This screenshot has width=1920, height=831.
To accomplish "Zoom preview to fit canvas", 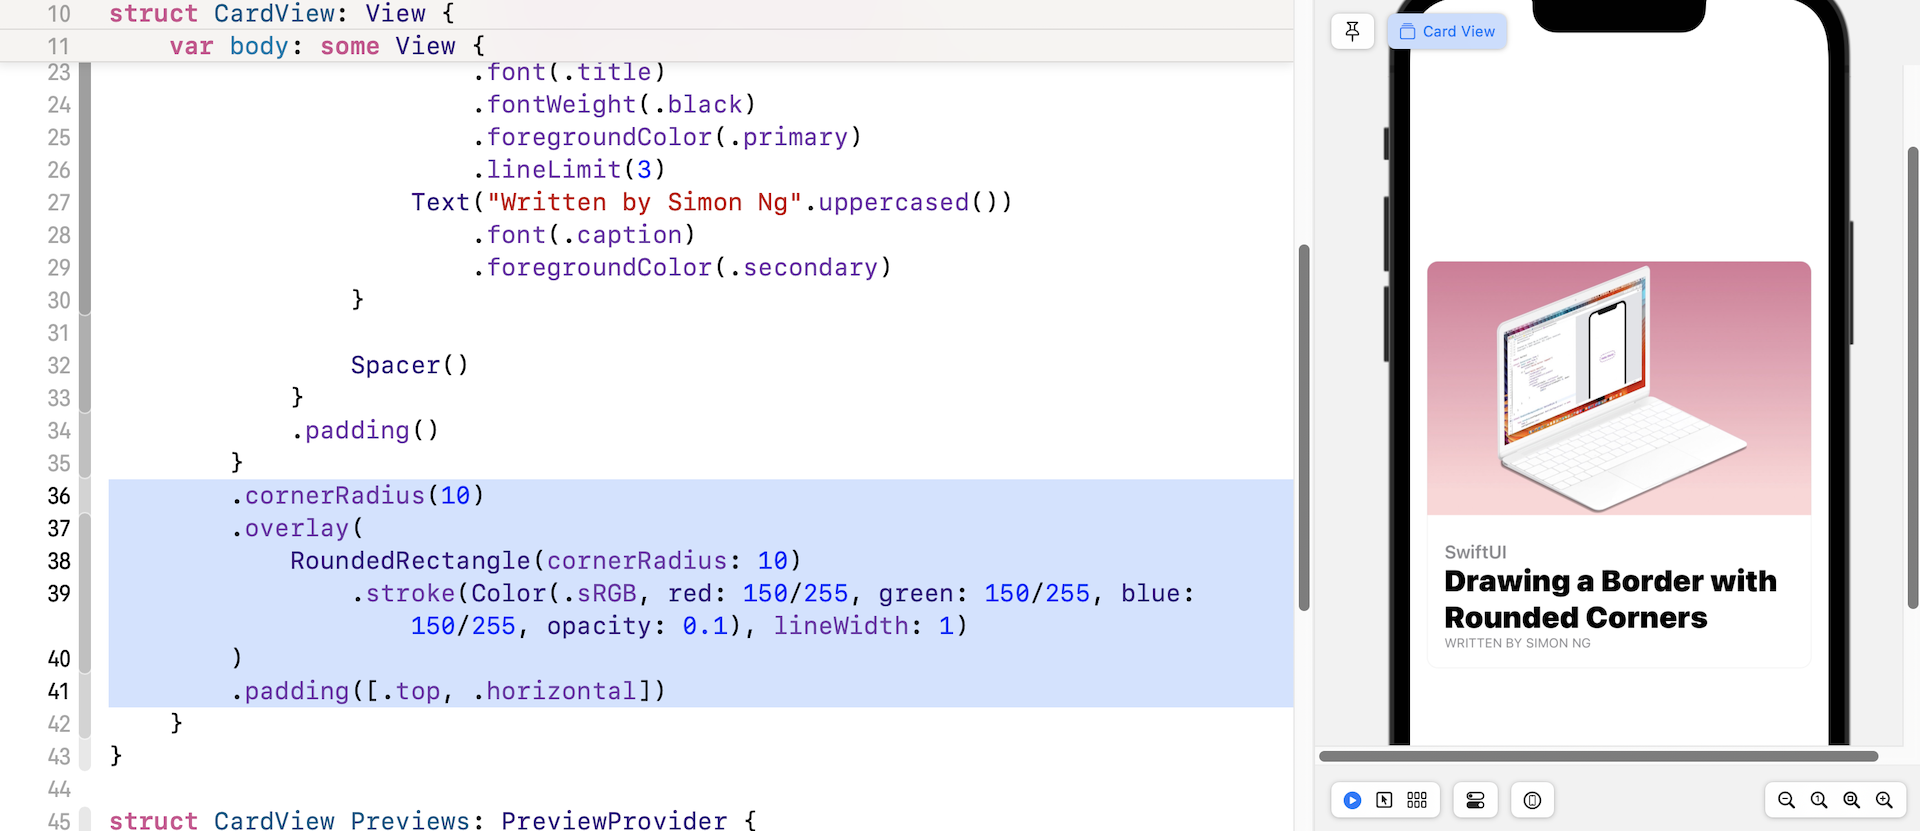I will tap(1852, 800).
